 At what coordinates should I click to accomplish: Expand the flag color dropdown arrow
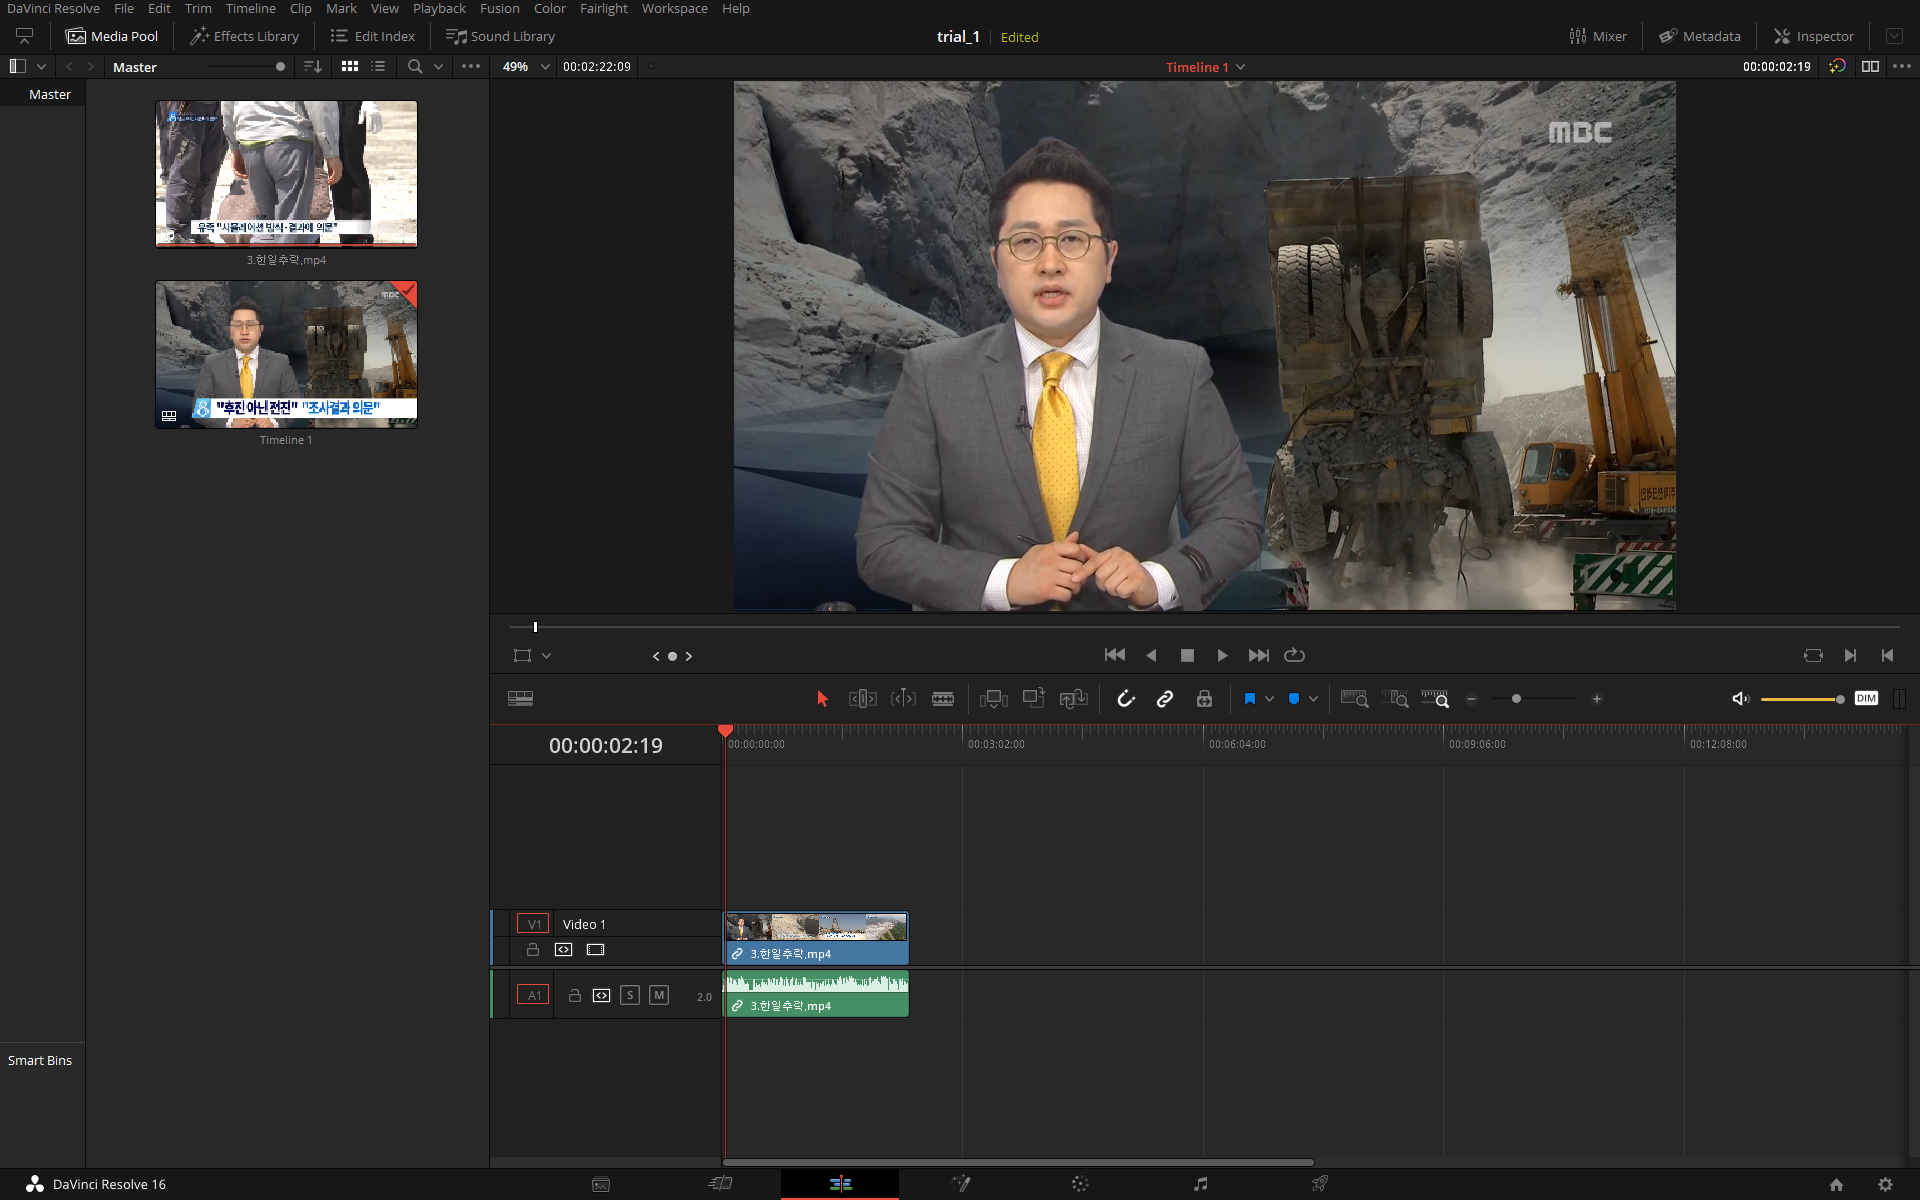[1269, 699]
